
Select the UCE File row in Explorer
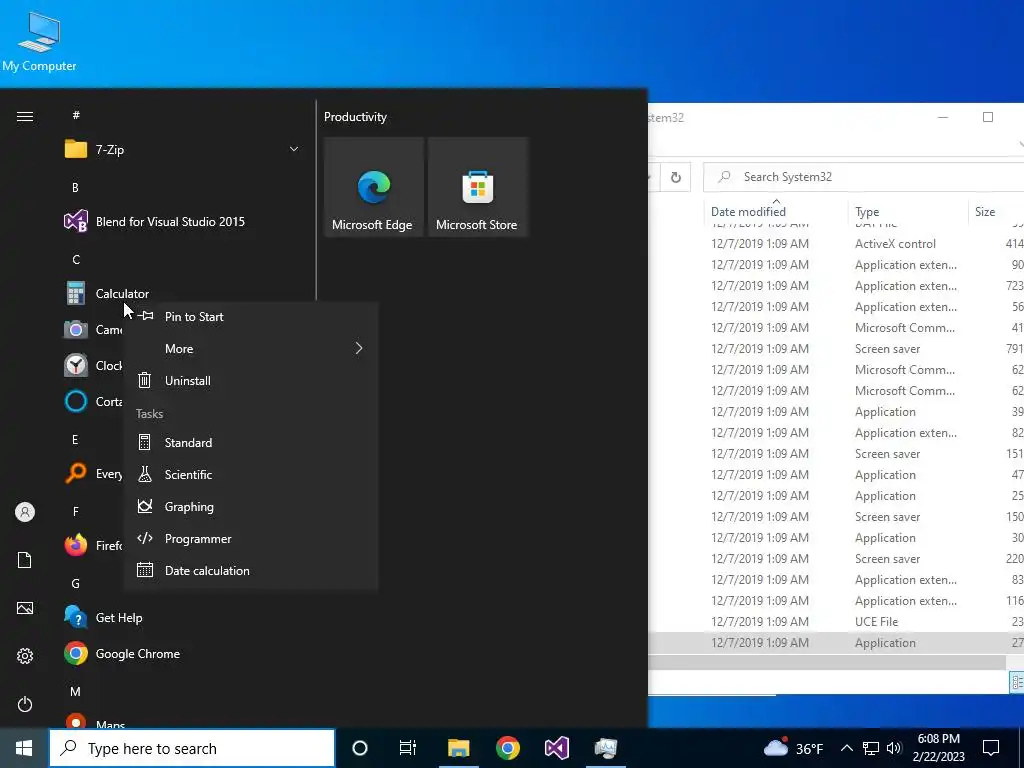[836, 622]
